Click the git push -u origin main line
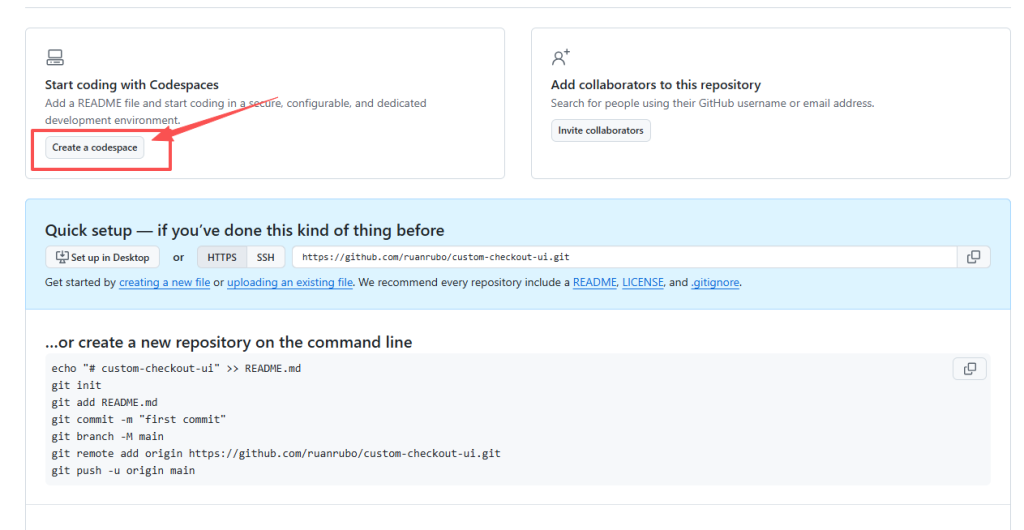Image resolution: width=1024 pixels, height=530 pixels. click(x=123, y=470)
